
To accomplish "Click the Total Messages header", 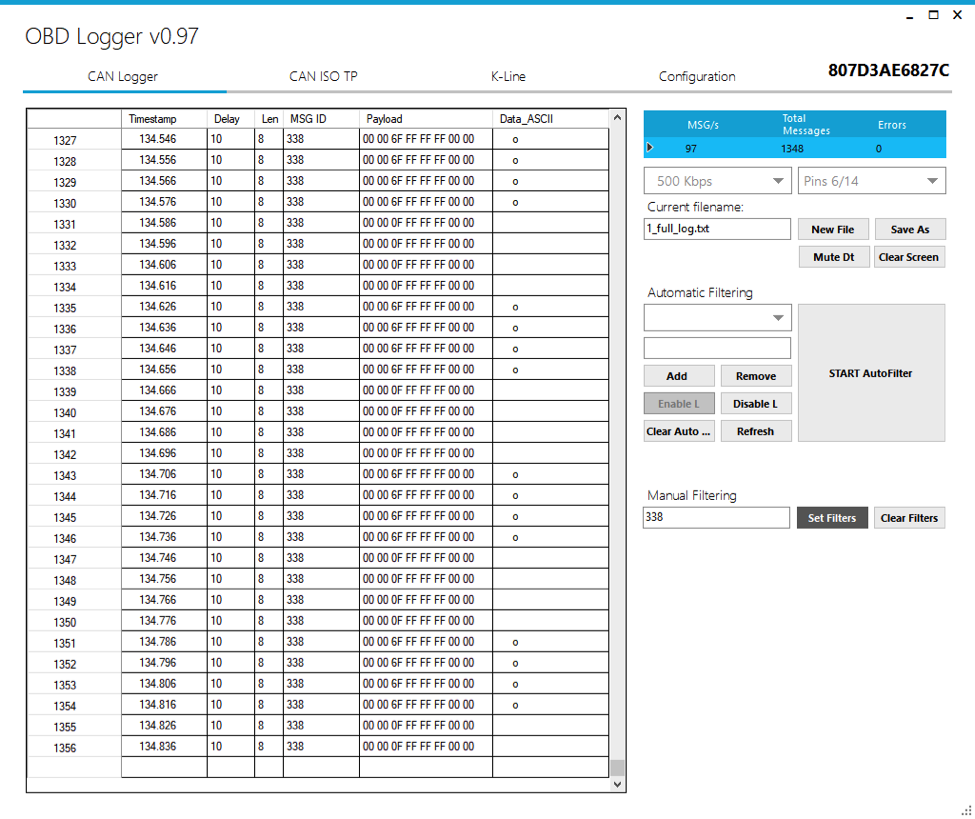I will tap(806, 124).
